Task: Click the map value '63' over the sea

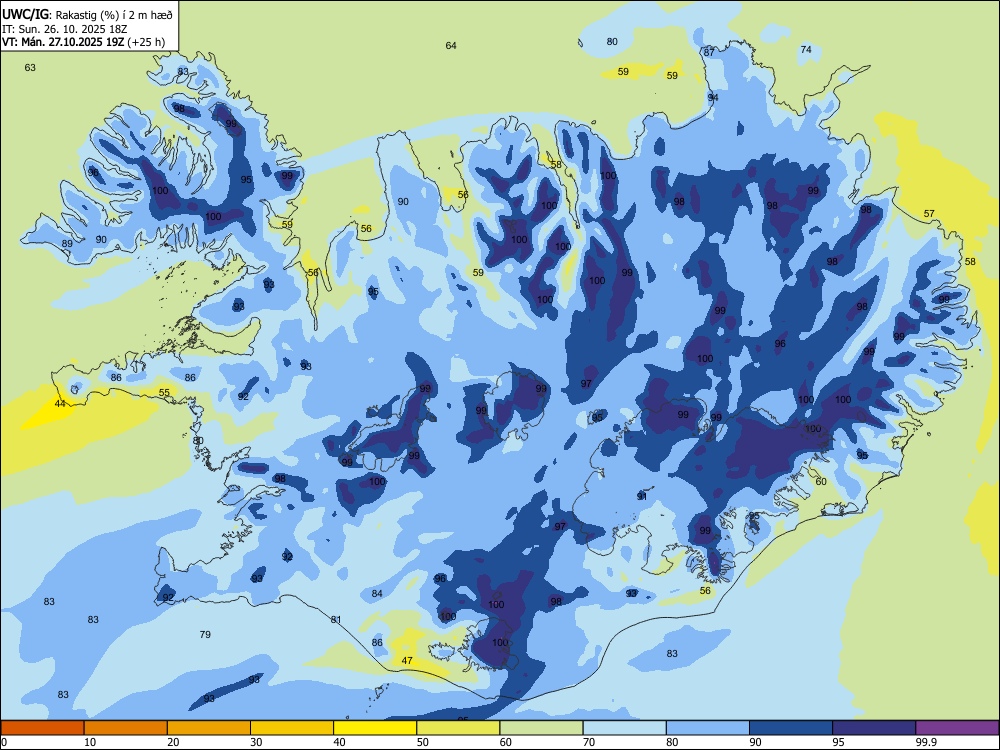Action: point(30,68)
